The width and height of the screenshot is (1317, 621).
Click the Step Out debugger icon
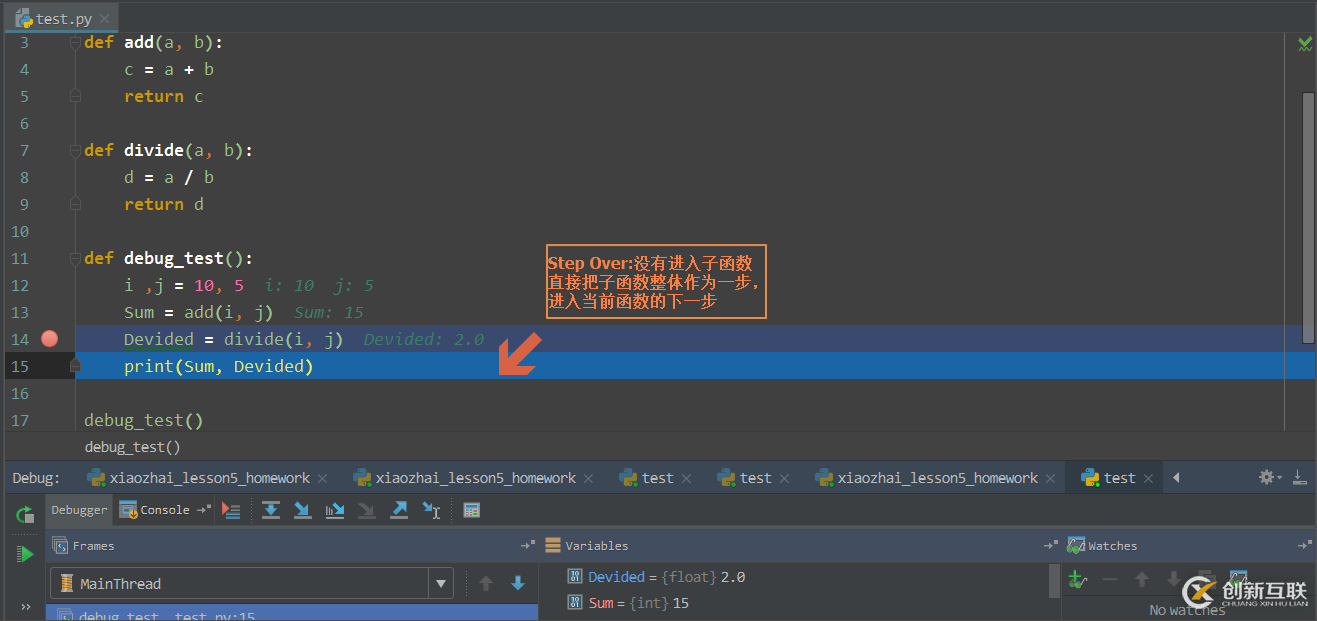[399, 510]
